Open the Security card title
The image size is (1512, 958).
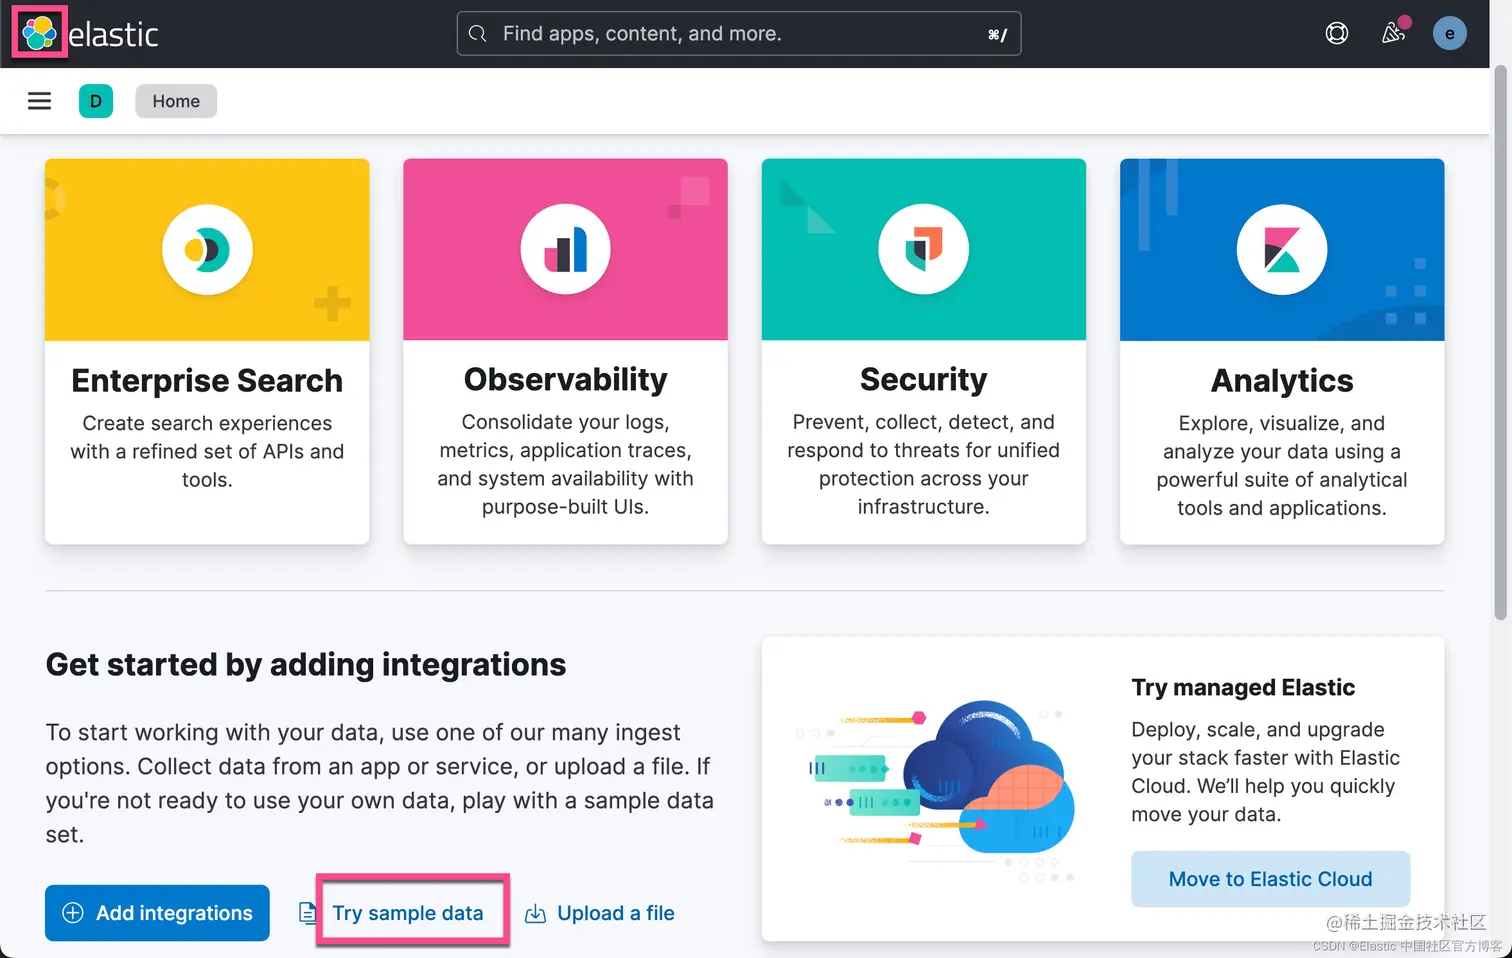click(923, 379)
